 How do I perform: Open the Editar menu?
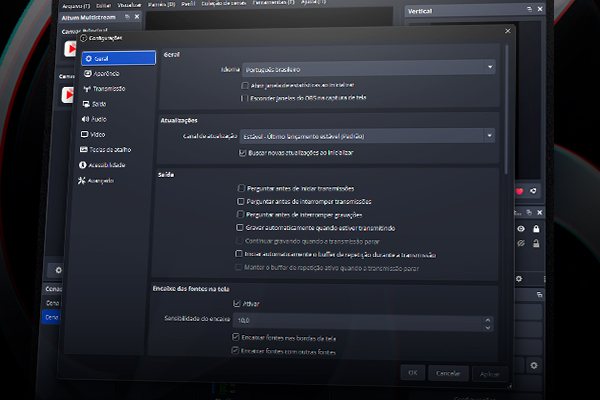(x=103, y=5)
